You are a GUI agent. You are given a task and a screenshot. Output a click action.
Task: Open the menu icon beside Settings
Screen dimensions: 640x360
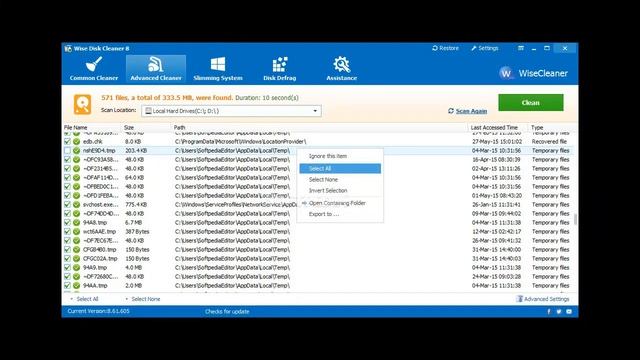[521, 48]
